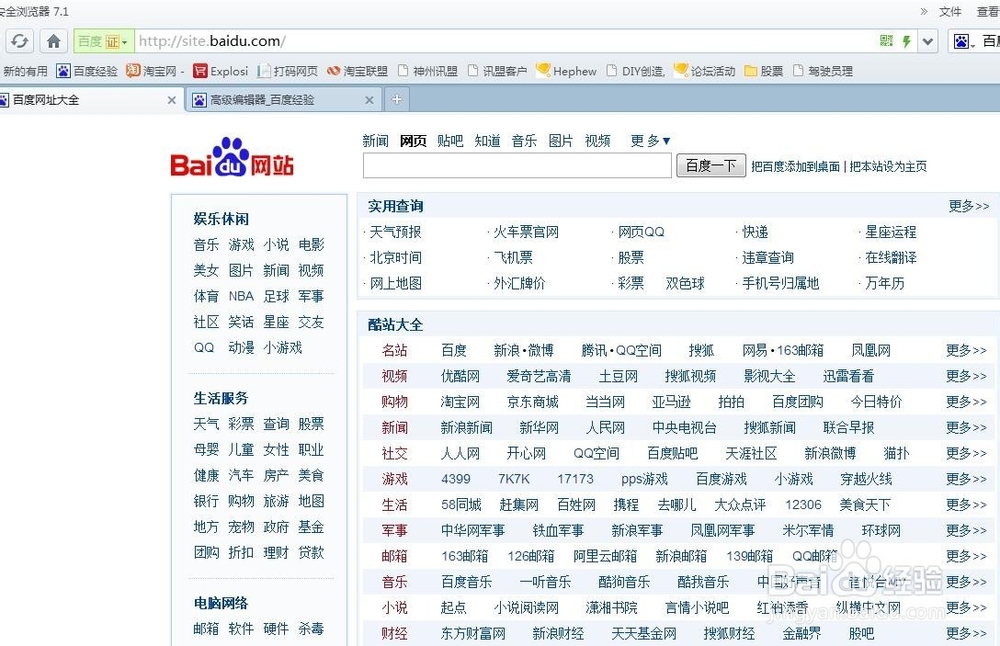The image size is (1000, 646).
Task: Open the 神州讯盟 bookmark
Action: click(x=427, y=71)
